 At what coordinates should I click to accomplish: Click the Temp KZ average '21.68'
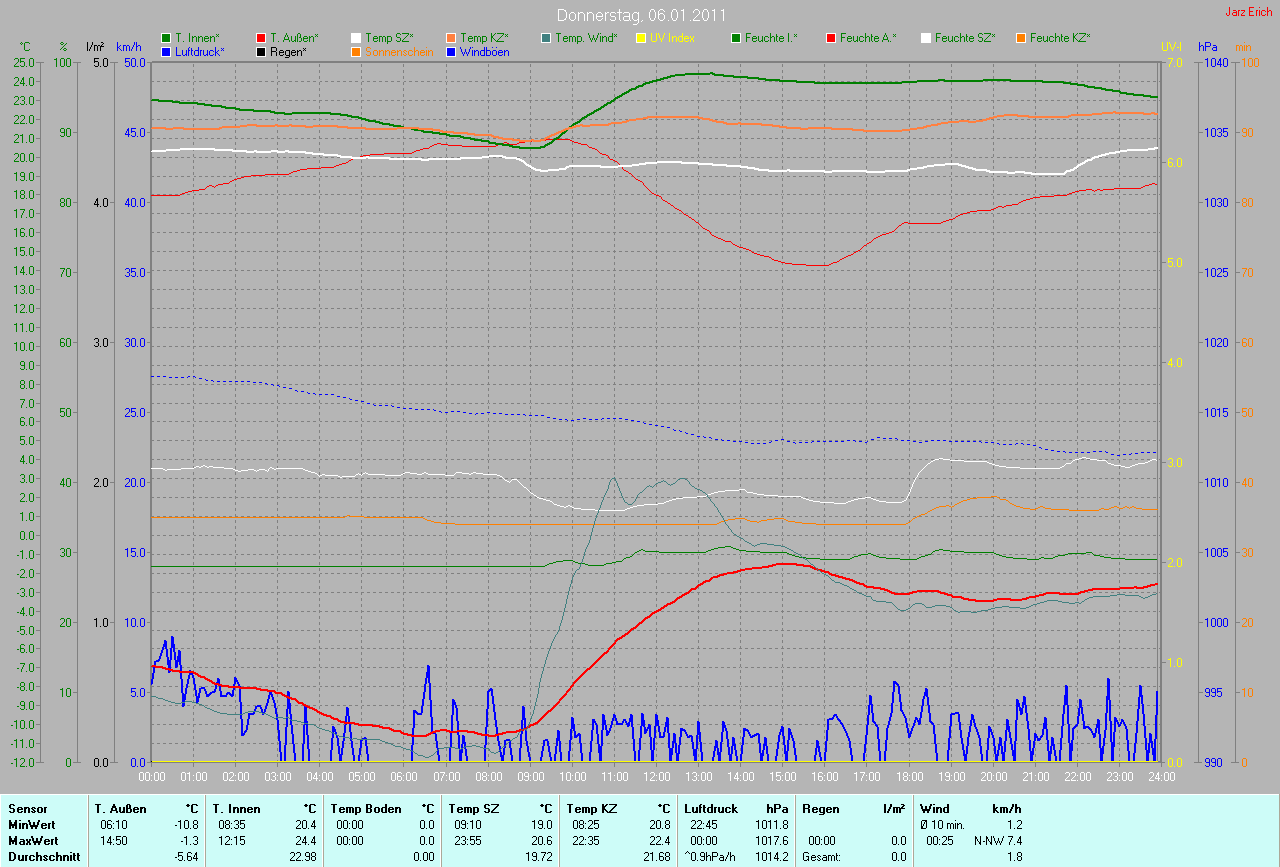(x=655, y=857)
